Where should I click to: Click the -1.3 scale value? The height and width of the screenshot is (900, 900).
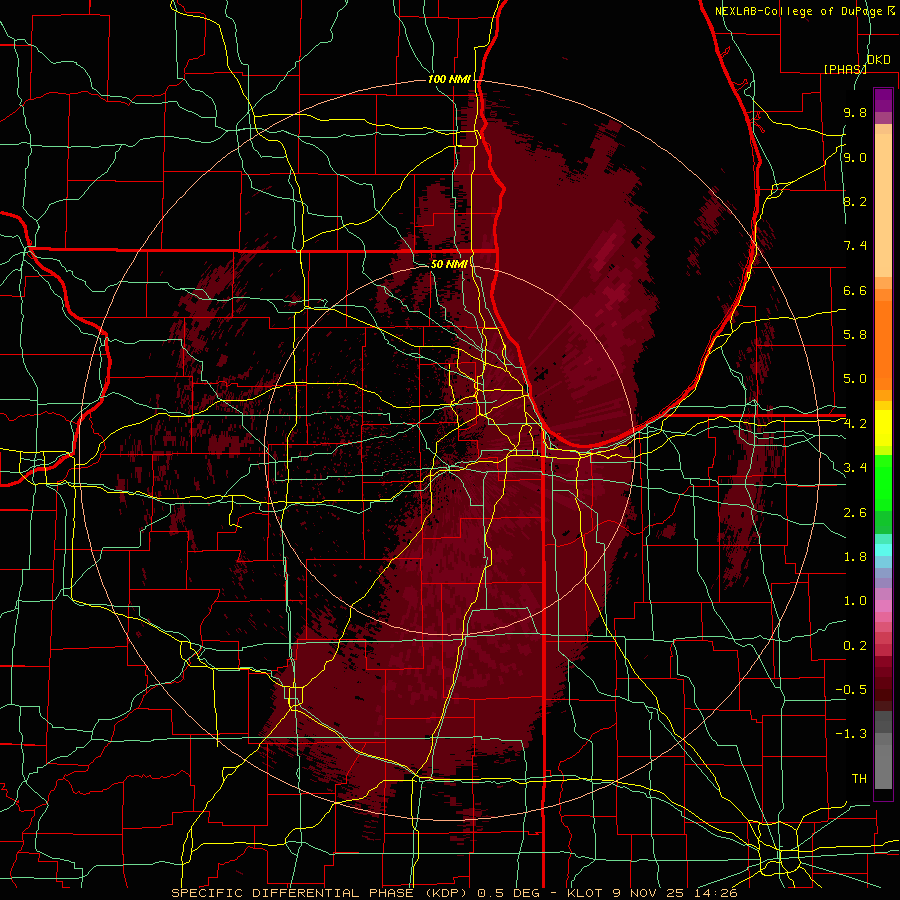click(851, 734)
